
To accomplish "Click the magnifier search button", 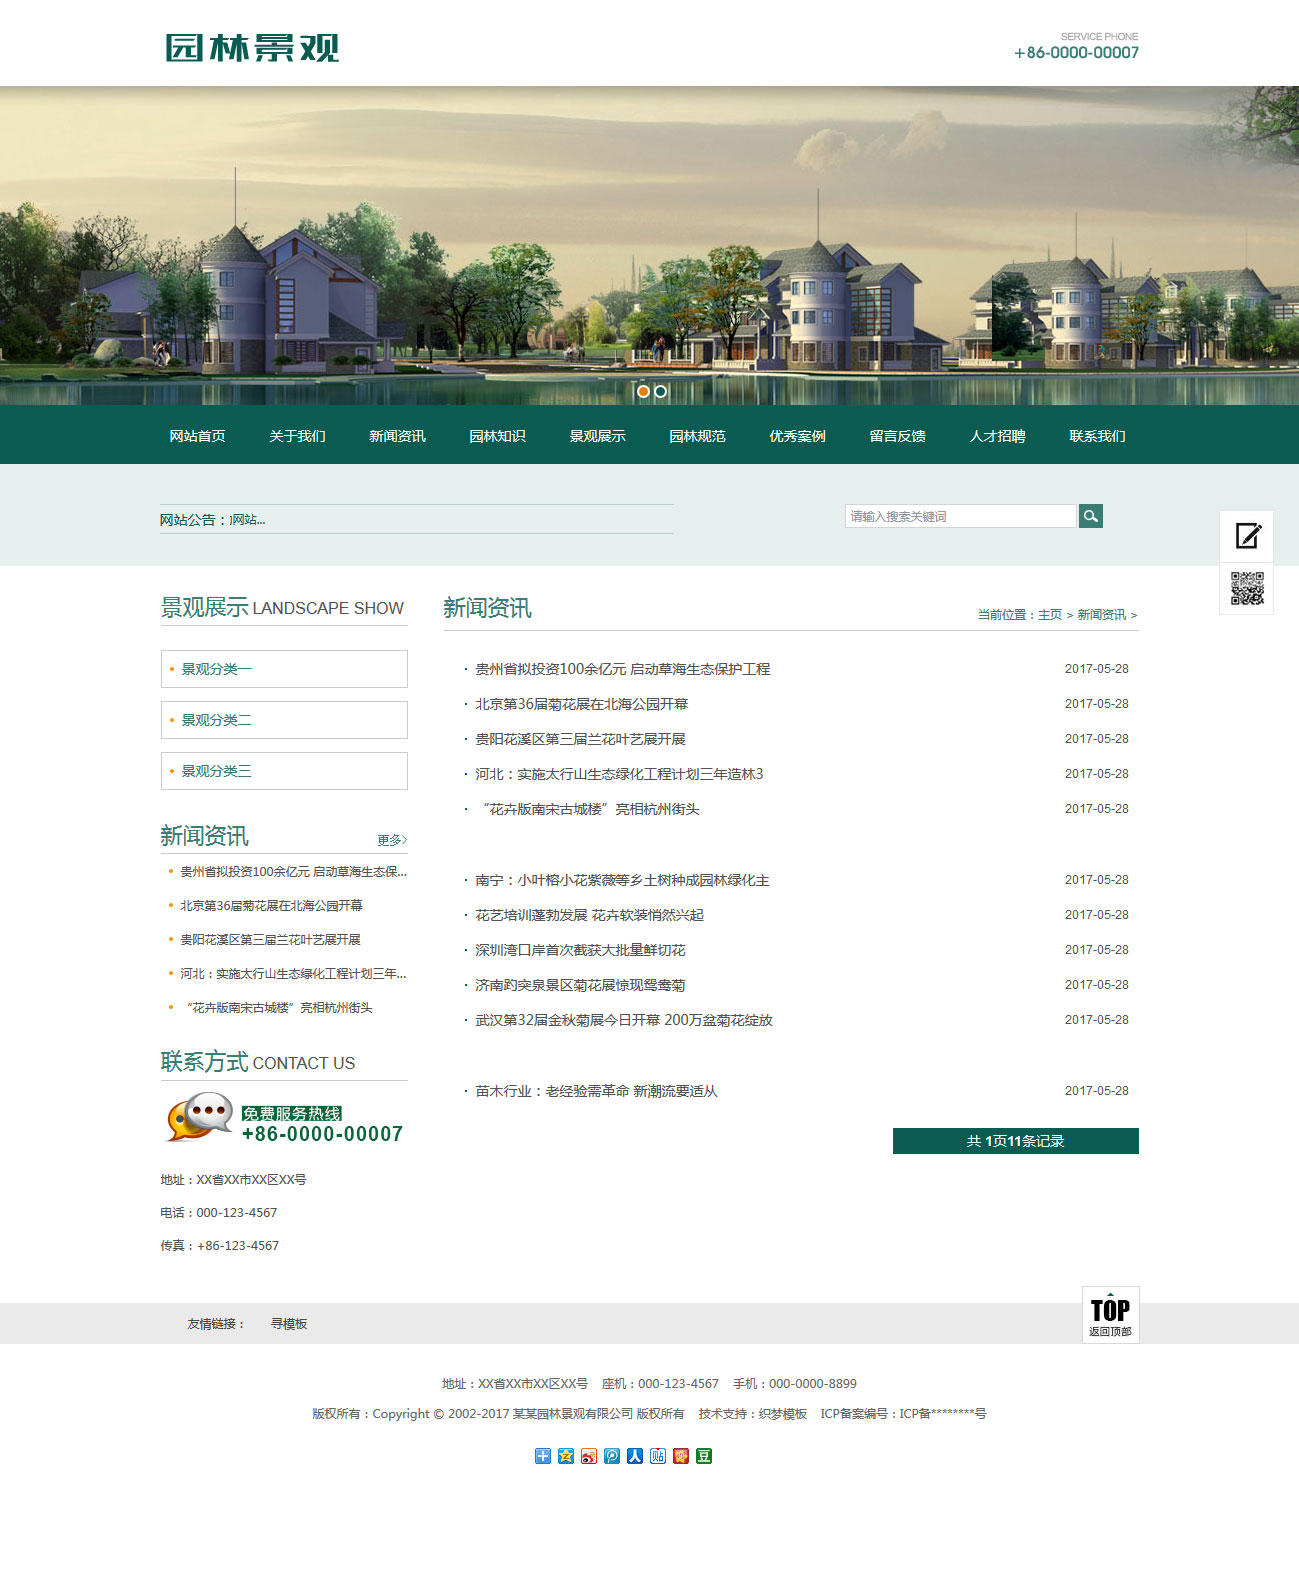I will [1090, 516].
